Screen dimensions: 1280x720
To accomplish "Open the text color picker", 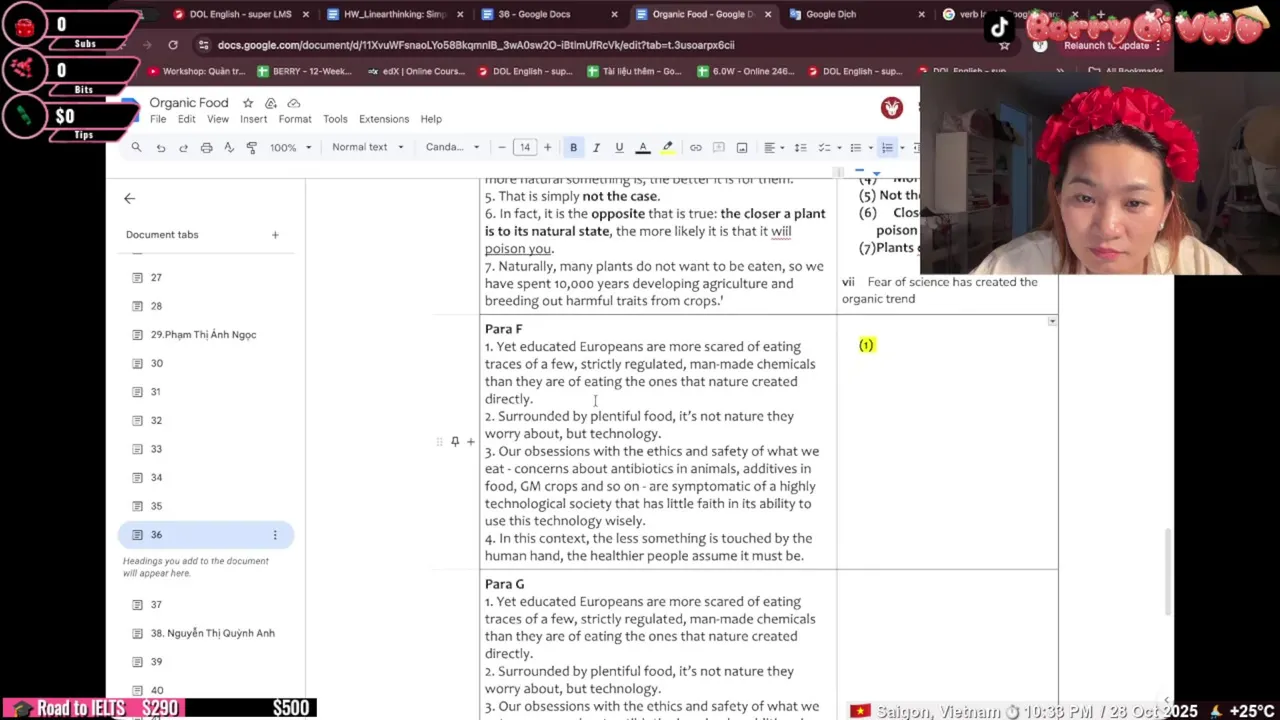I will click(643, 147).
